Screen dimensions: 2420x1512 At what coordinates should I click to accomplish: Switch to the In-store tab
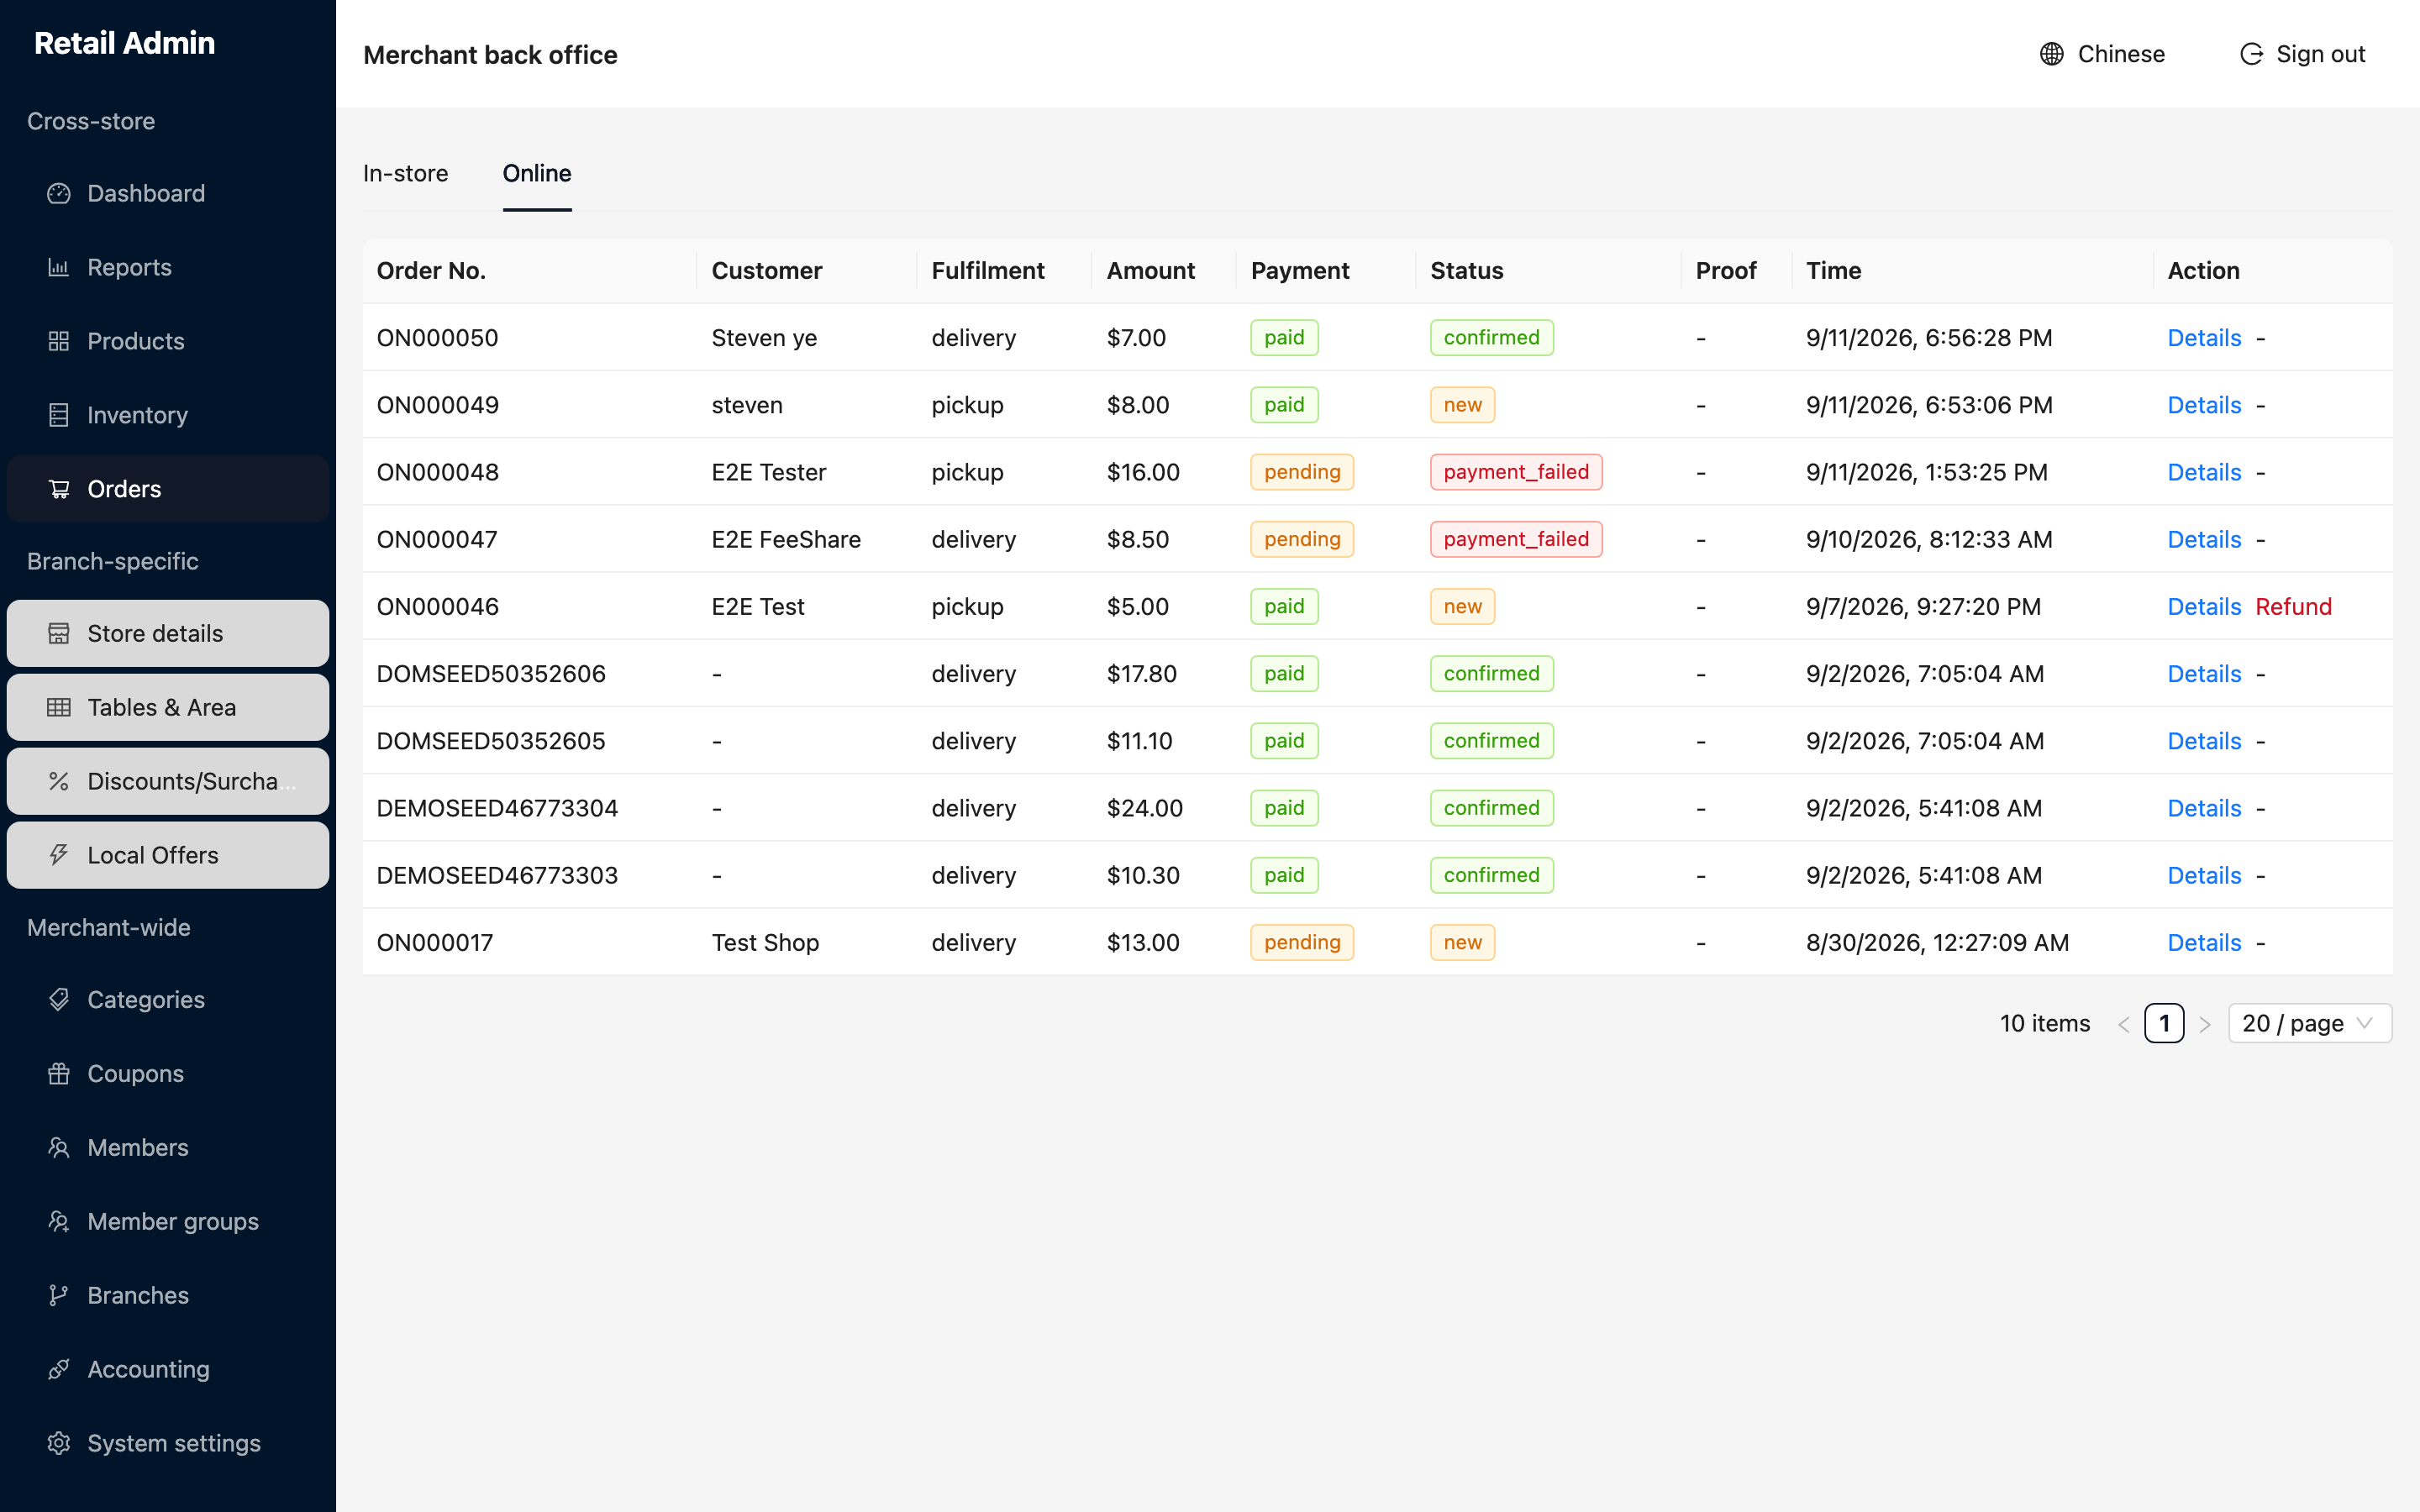coord(405,173)
